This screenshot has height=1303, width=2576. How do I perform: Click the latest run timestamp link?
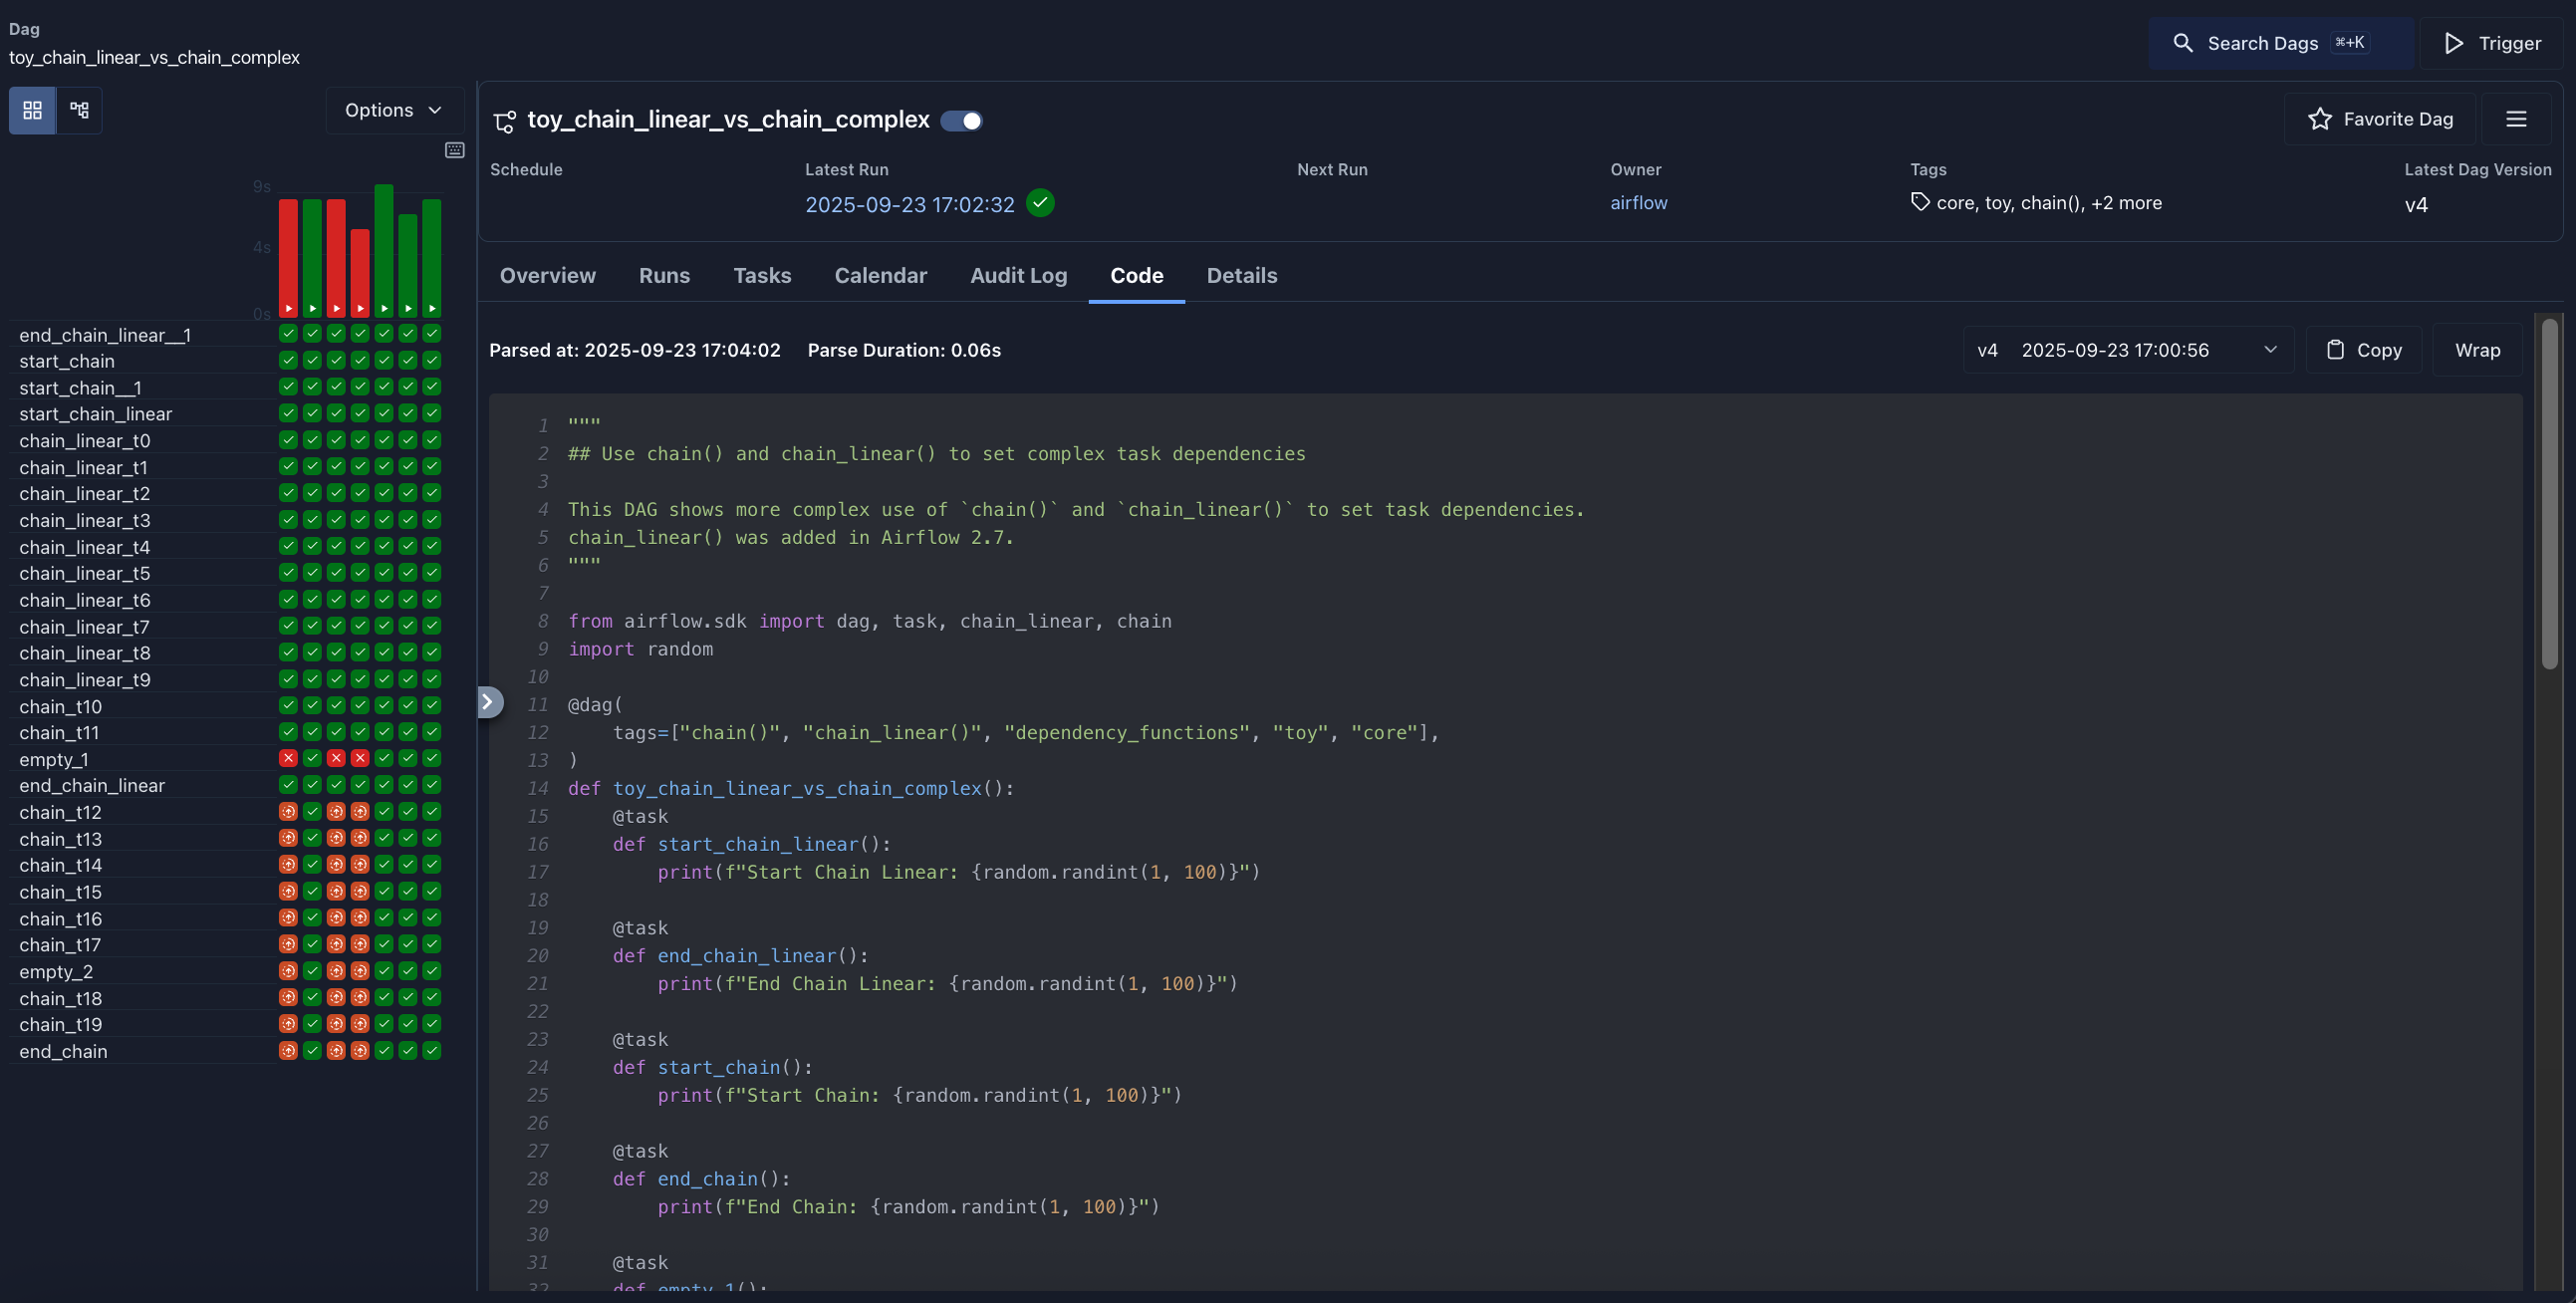[x=910, y=204]
